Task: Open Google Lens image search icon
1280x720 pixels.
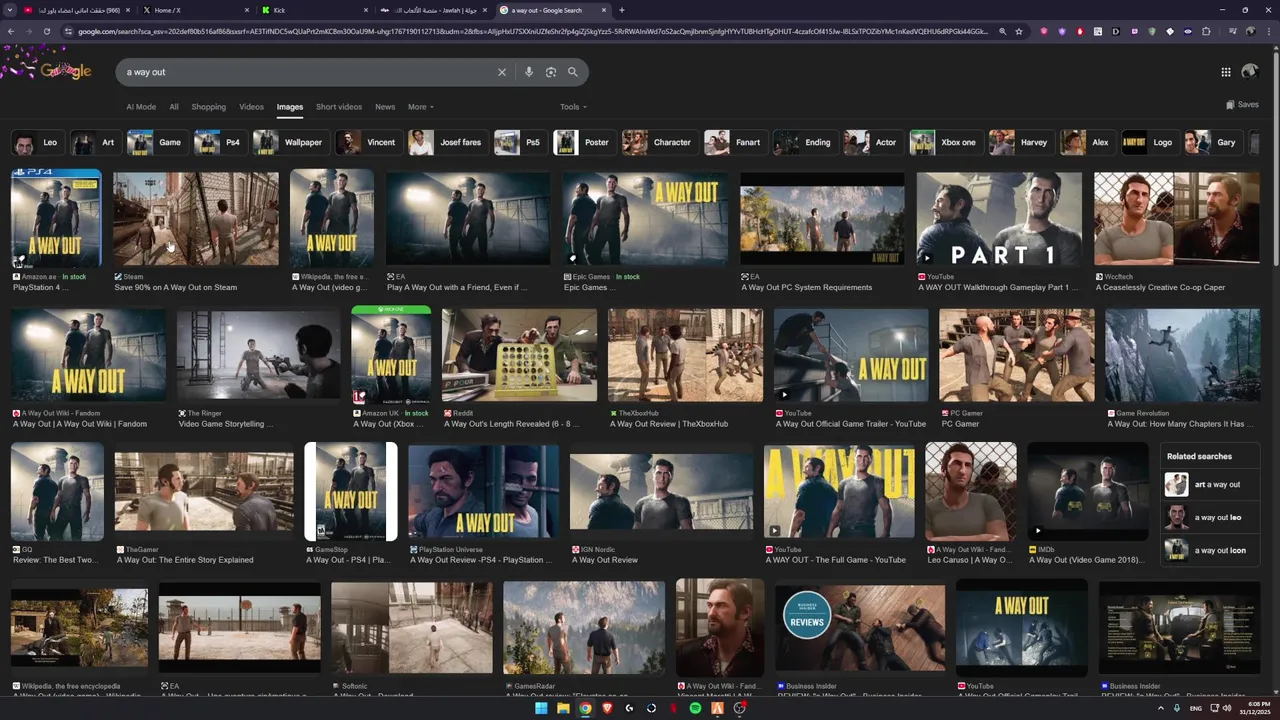Action: [x=551, y=72]
